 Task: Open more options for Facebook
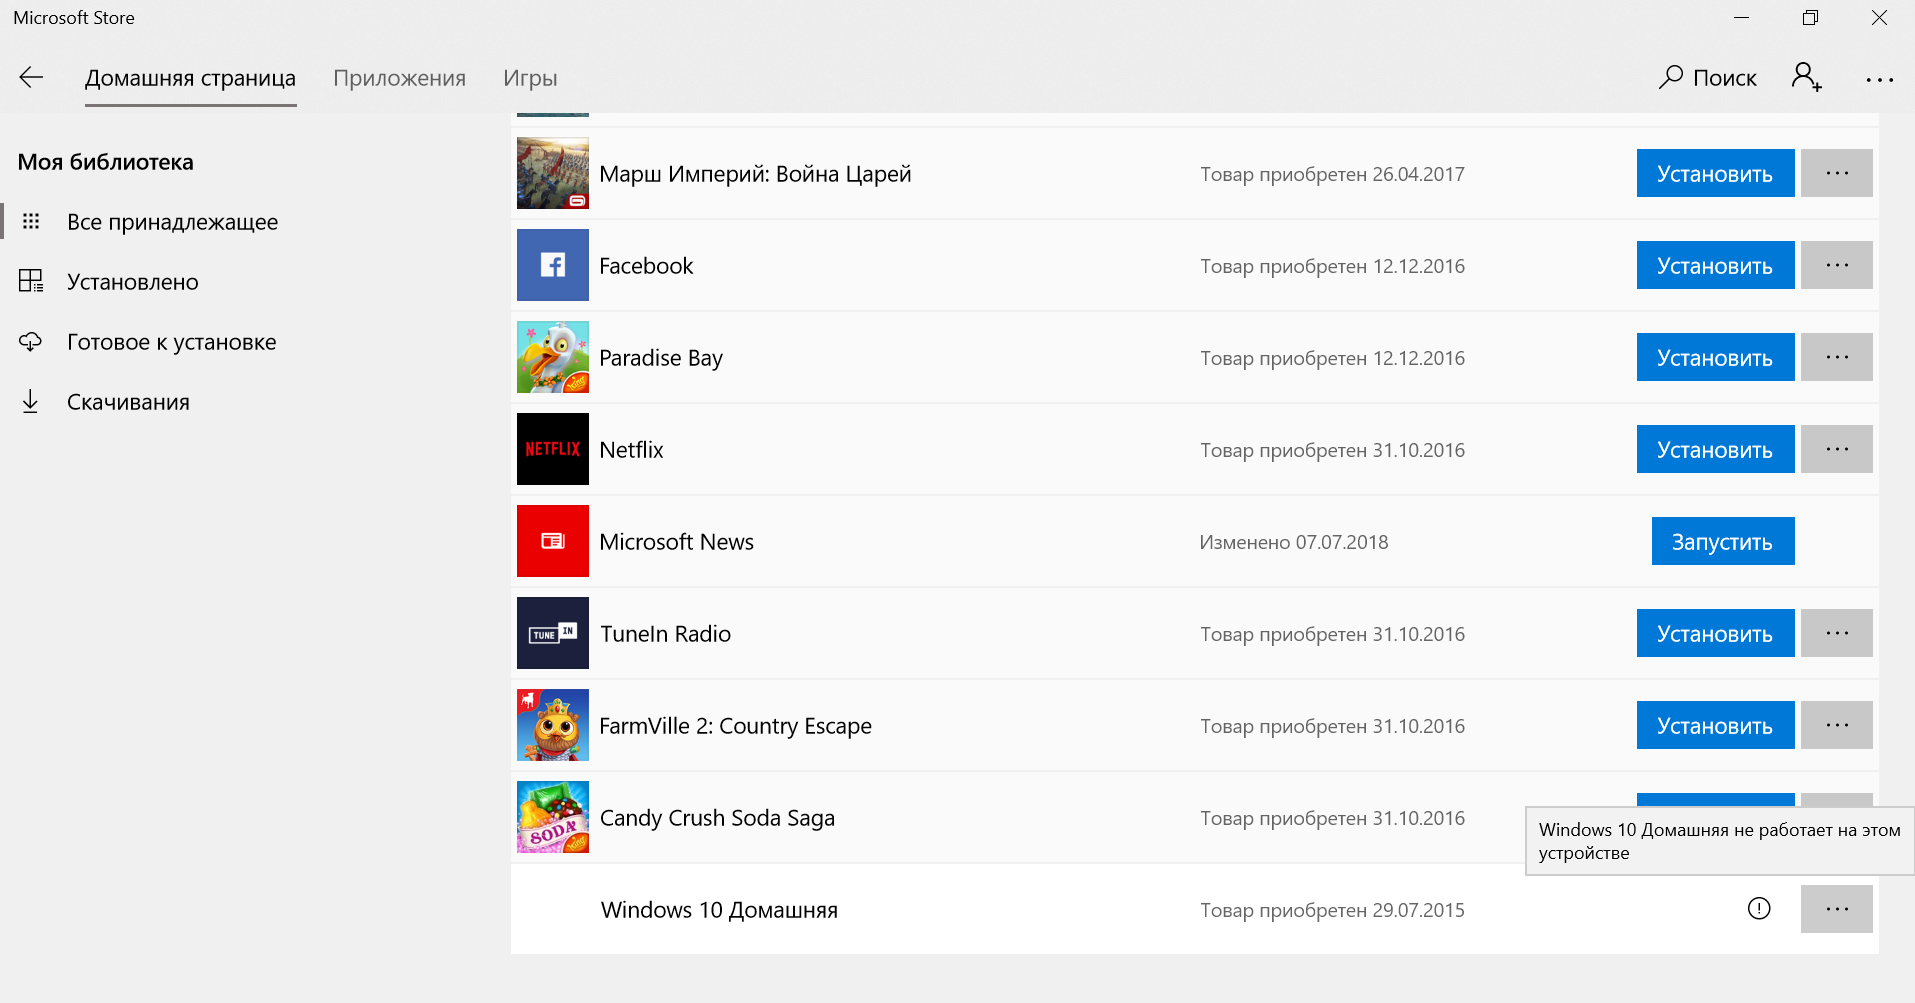point(1837,265)
